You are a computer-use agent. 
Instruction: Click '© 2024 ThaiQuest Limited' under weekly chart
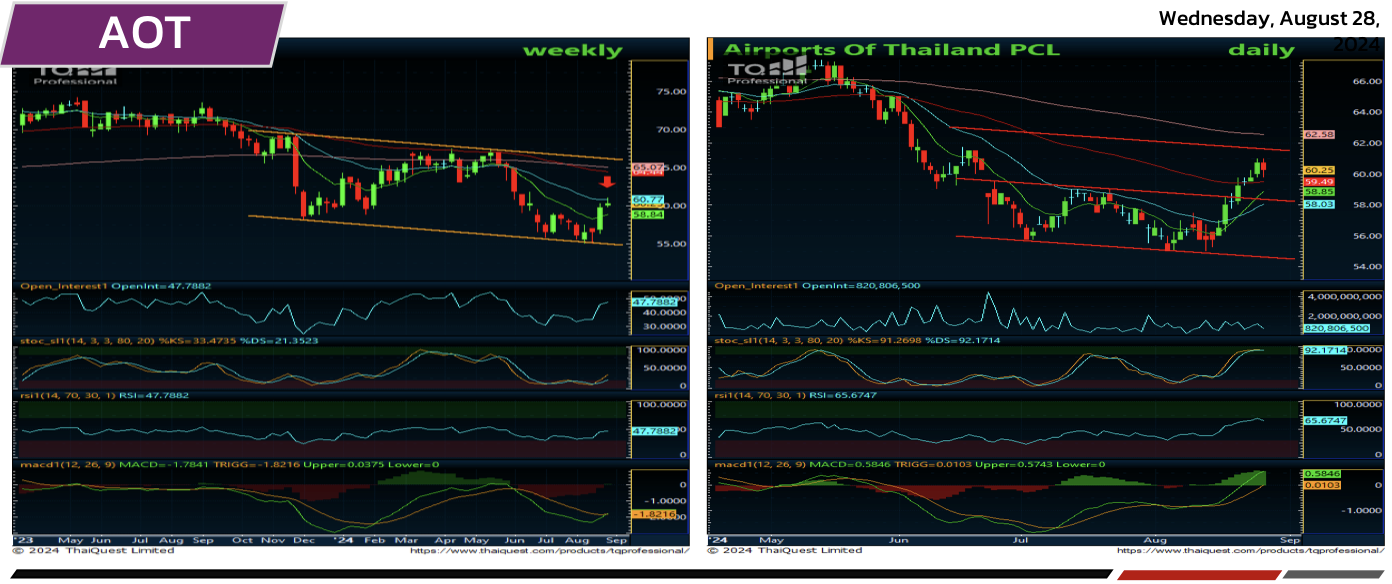coord(93,551)
